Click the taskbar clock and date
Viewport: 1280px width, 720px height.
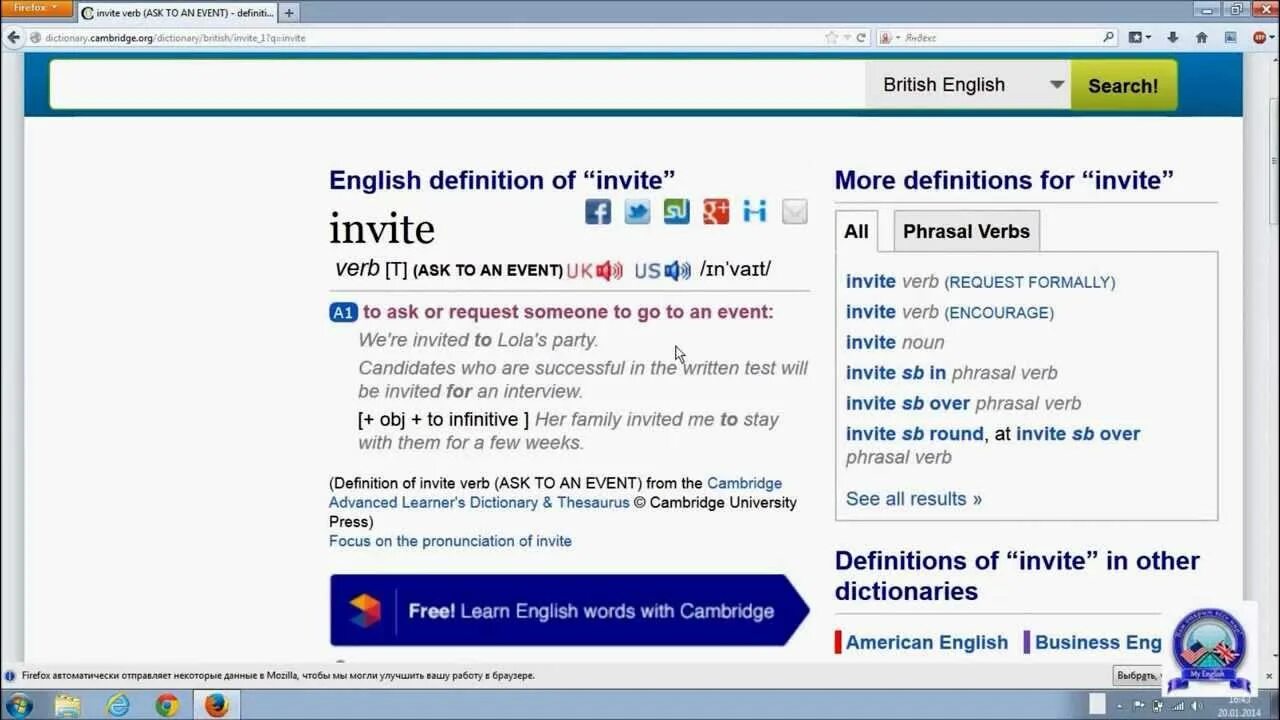[1240, 706]
